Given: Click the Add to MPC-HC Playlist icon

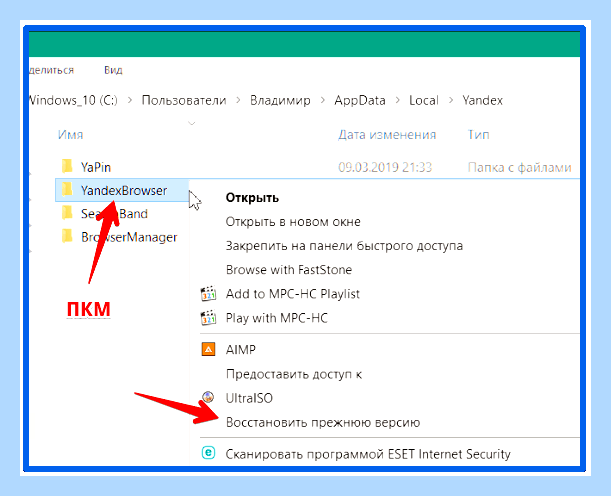Looking at the screenshot, I should tap(208, 294).
